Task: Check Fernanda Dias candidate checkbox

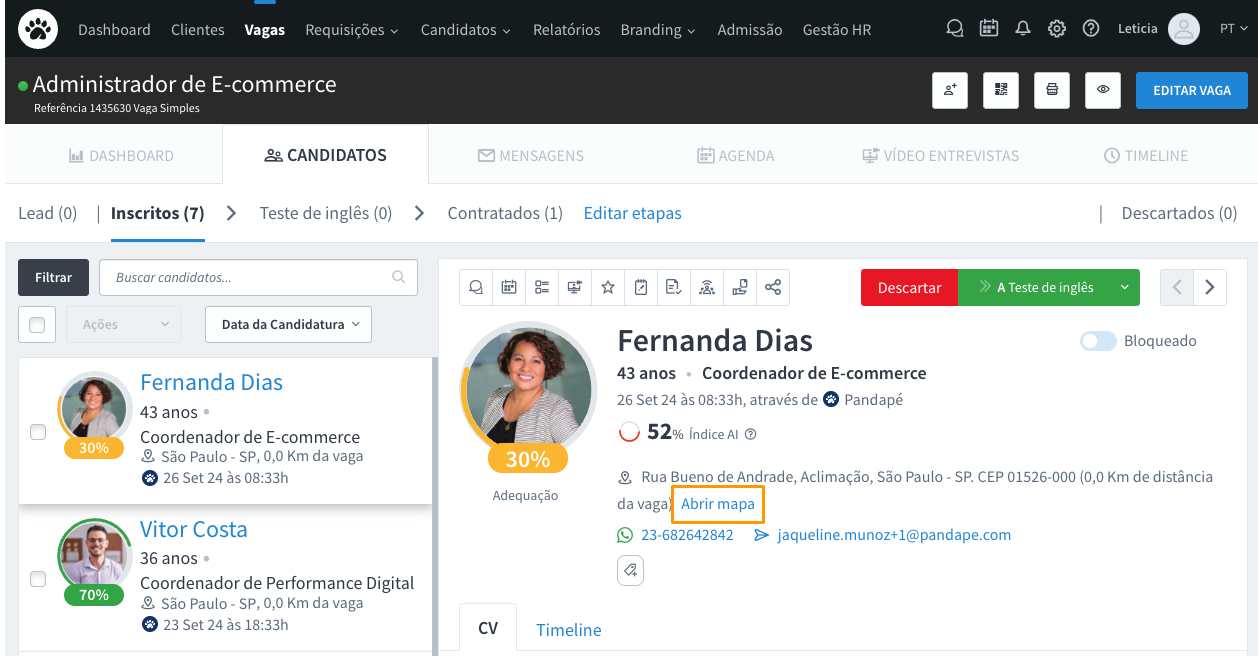Action: tap(38, 432)
